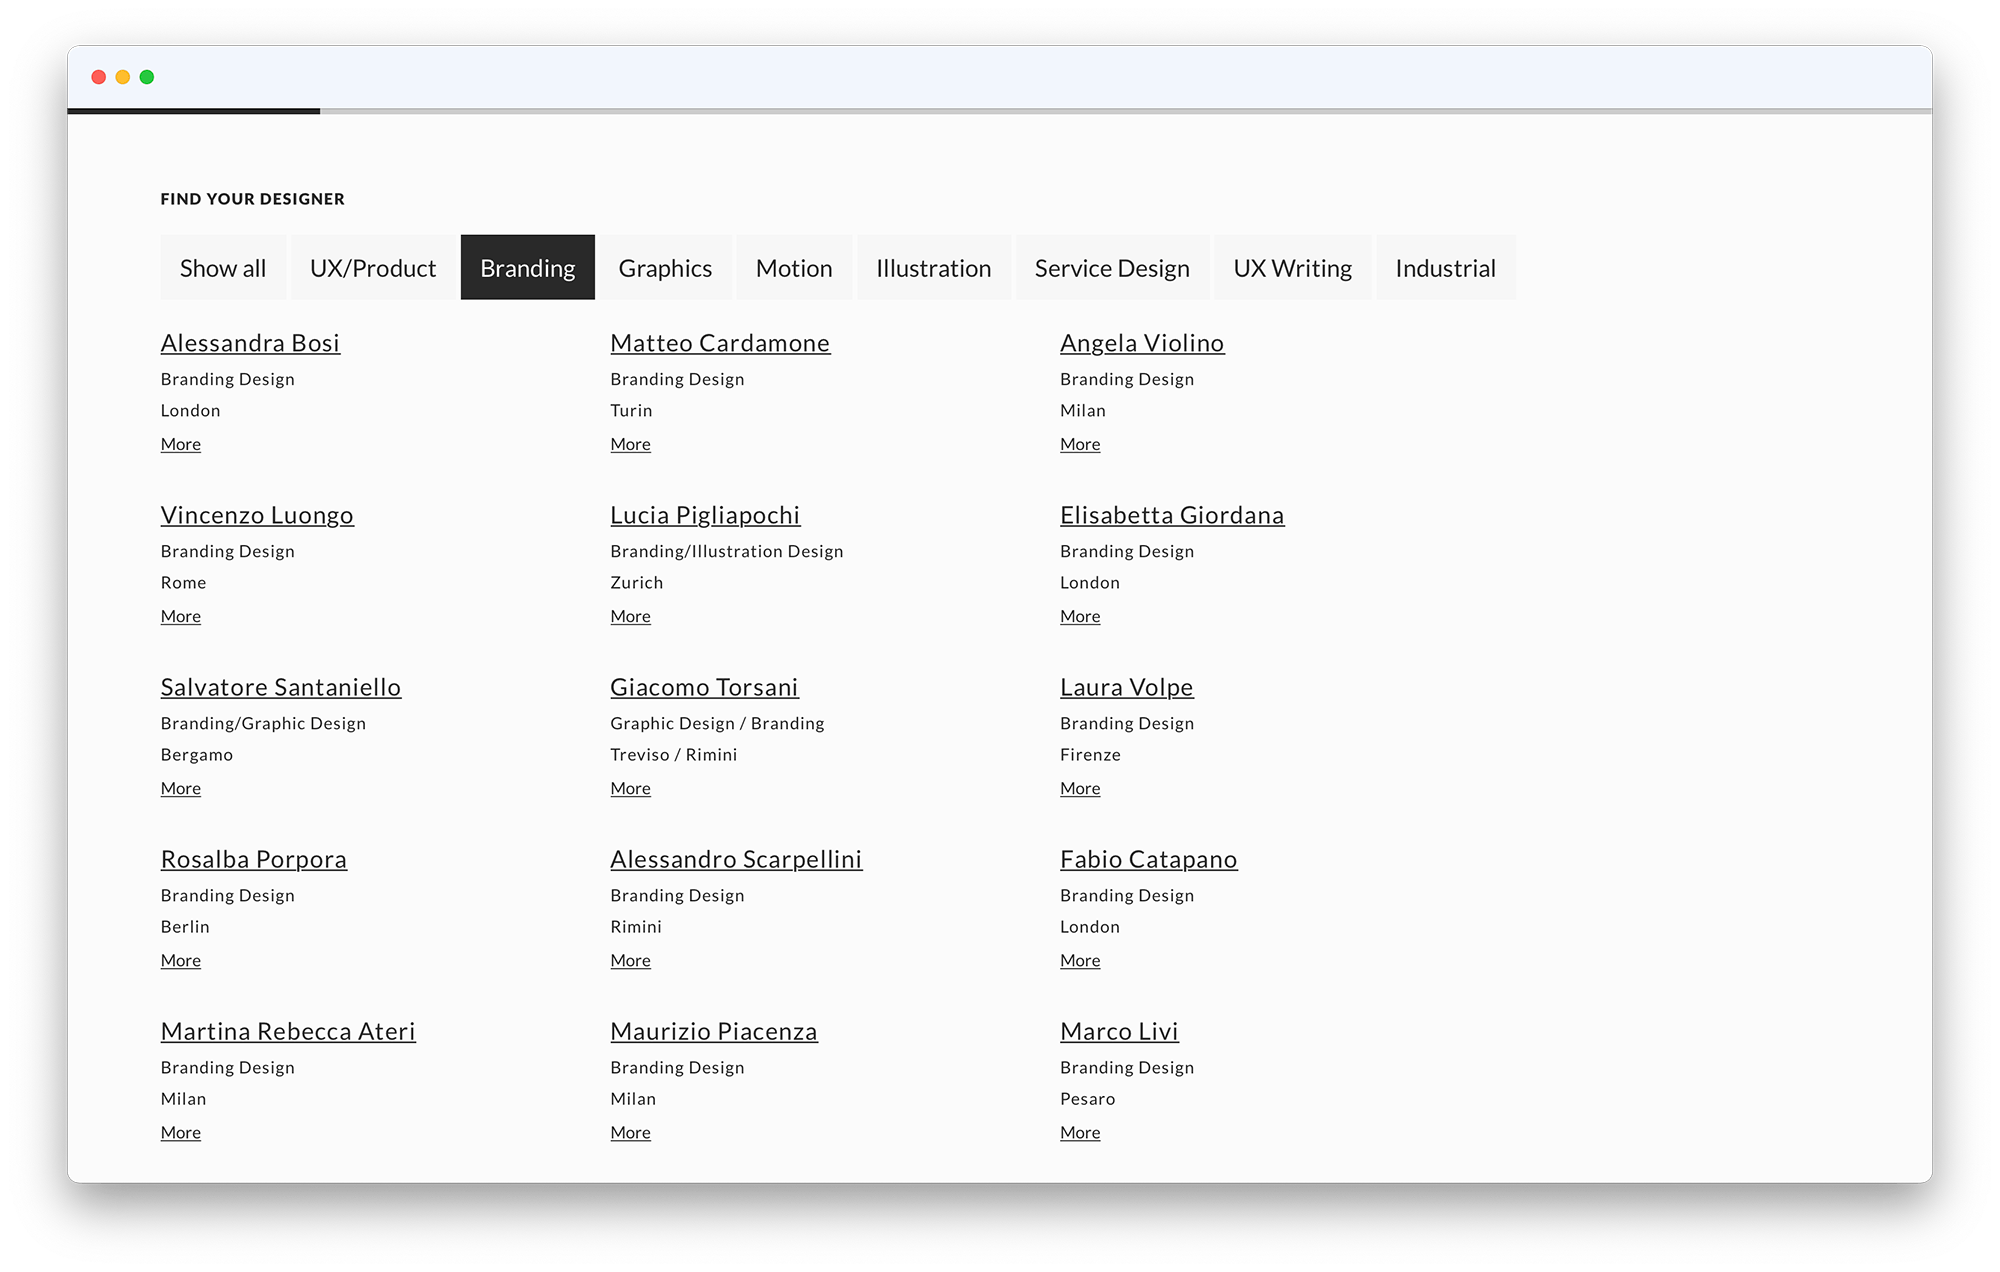Click Alessandro Scarpellini's name link
2000x1272 pixels.
[x=736, y=859]
